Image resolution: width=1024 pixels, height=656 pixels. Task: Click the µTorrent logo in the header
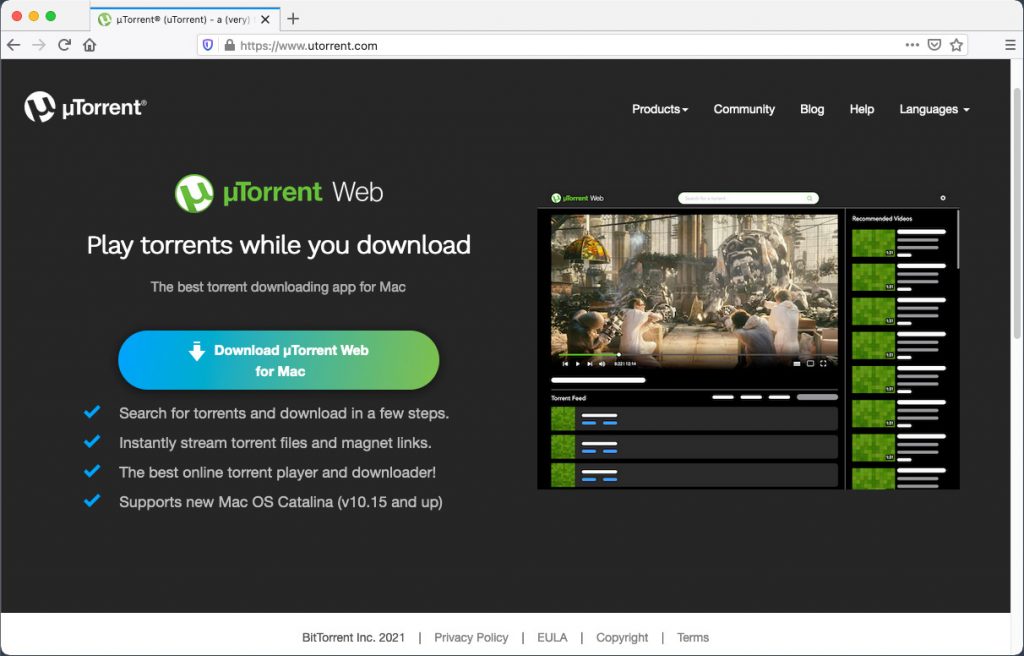pyautogui.click(x=85, y=107)
